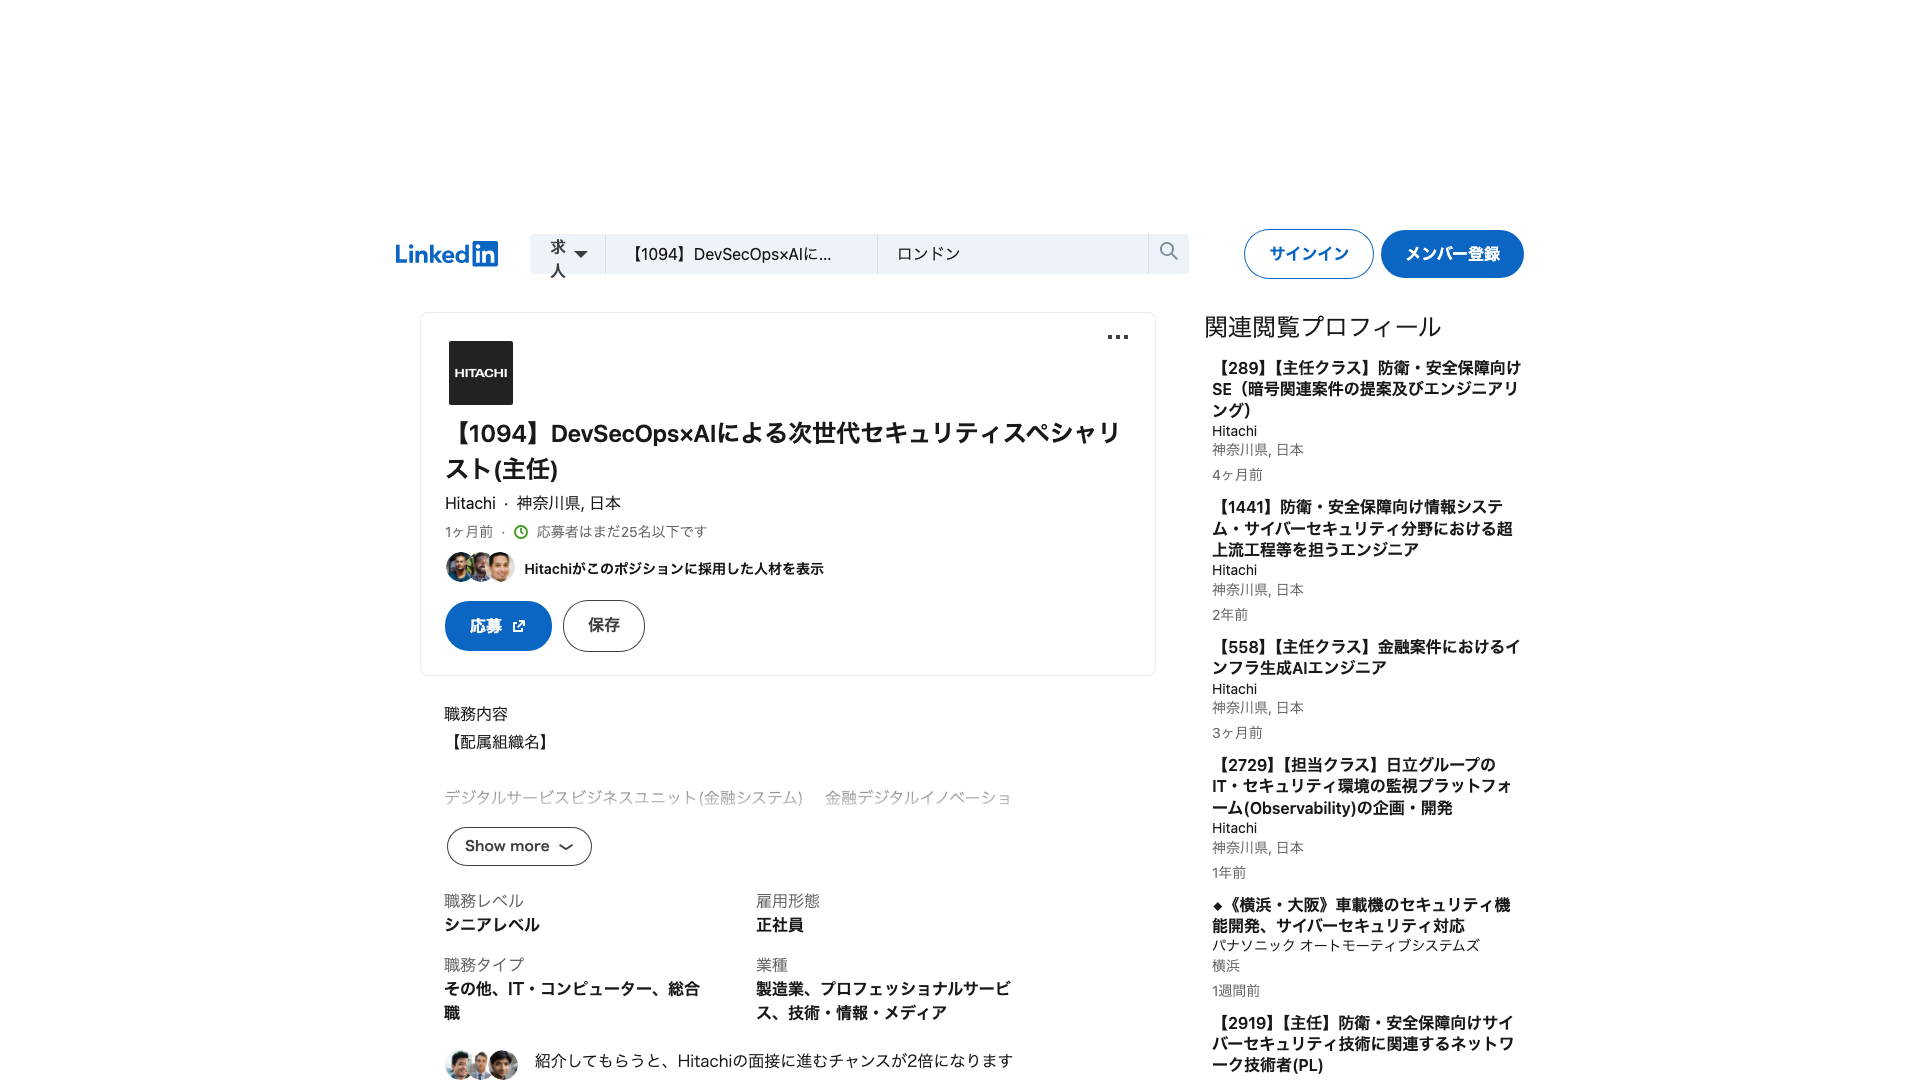This screenshot has width=1920, height=1080.
Task: View people Hitachi hired for this position
Action: click(x=674, y=569)
